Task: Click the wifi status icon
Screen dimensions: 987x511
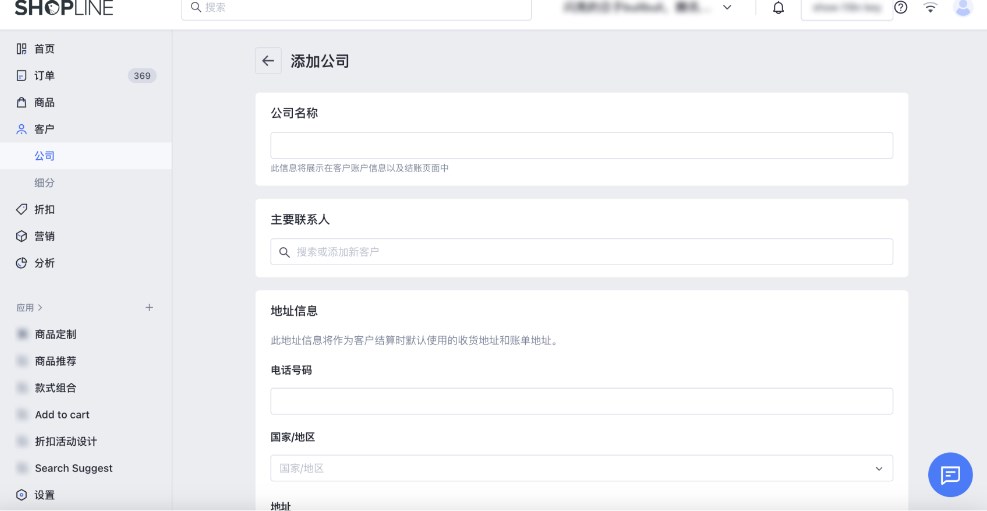Action: [930, 8]
